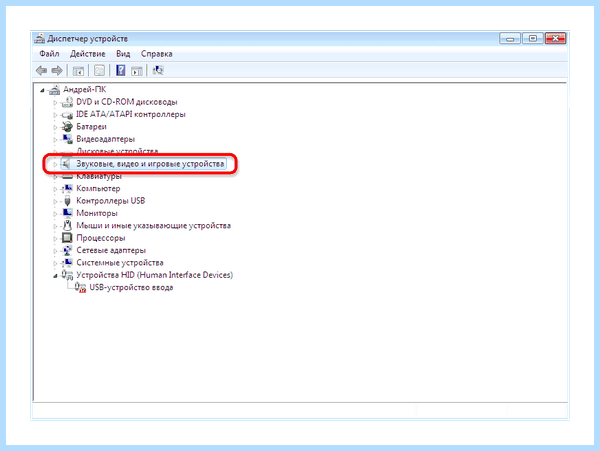Select the Андрей-ПК label
Image resolution: width=600 pixels, height=451 pixels.
tap(85, 90)
